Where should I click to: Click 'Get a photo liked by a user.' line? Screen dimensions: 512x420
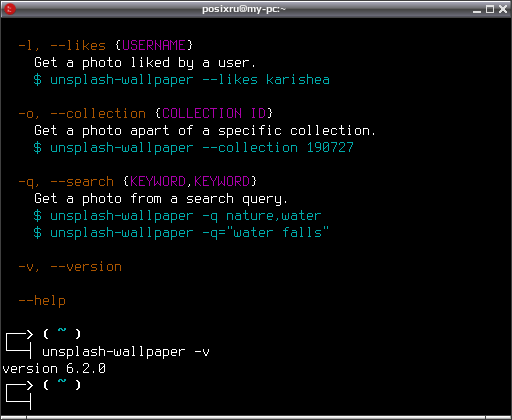click(x=145, y=63)
